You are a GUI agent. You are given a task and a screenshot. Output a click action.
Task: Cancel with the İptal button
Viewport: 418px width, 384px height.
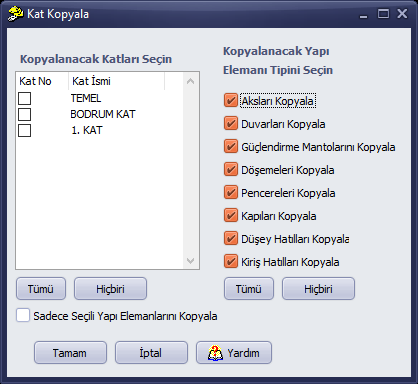(x=151, y=353)
